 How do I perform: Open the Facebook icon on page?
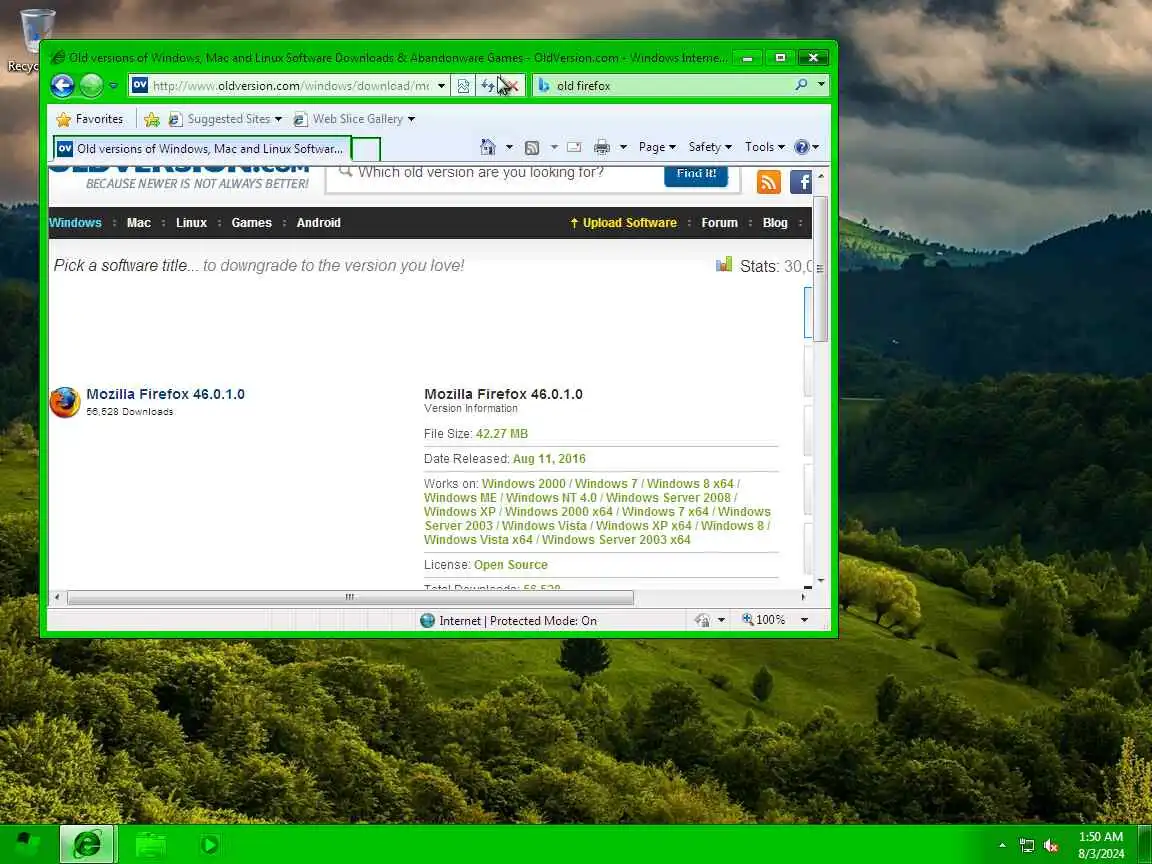point(801,182)
